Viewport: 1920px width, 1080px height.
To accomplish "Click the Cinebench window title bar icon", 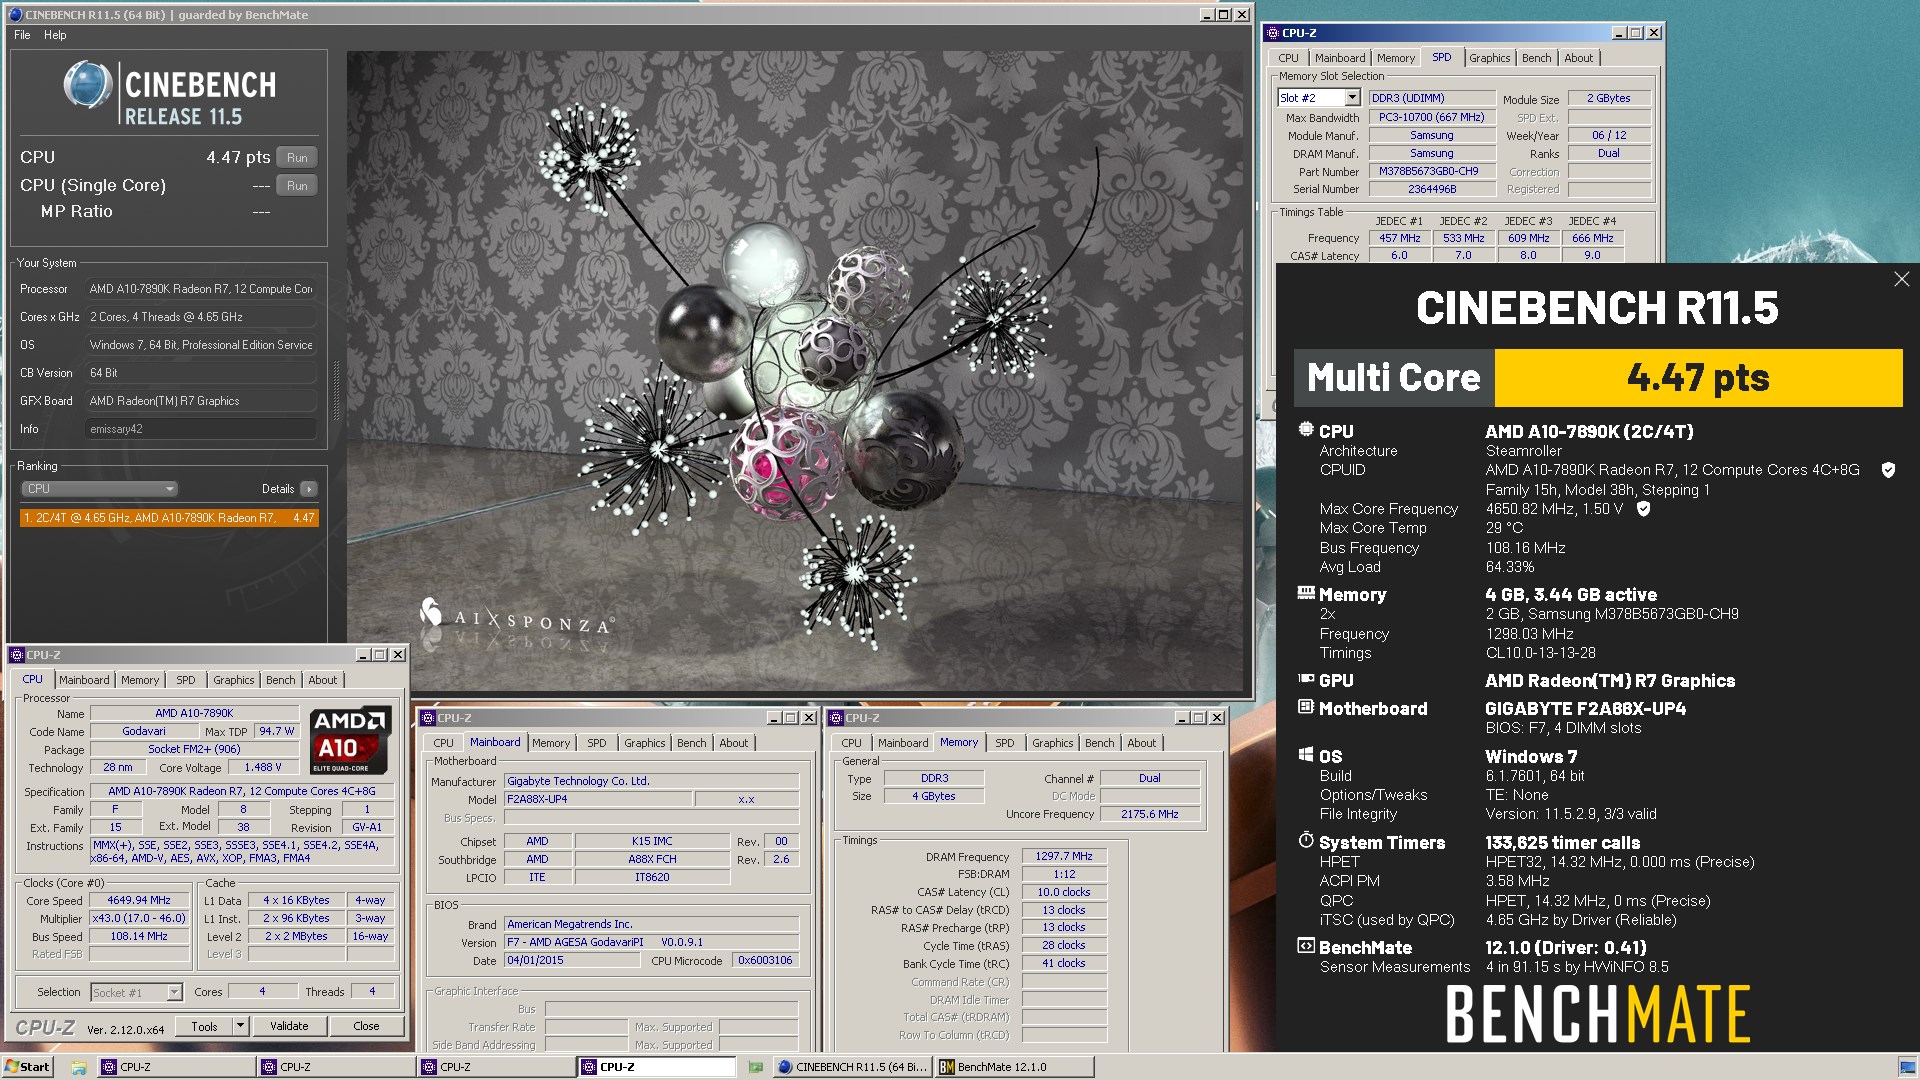I will [x=15, y=15].
